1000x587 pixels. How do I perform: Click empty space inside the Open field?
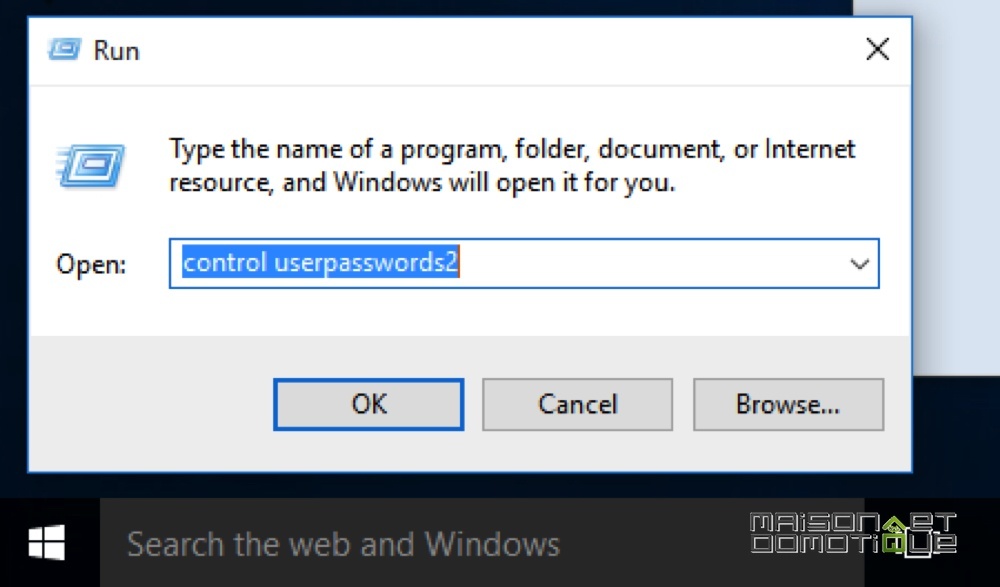(651, 264)
